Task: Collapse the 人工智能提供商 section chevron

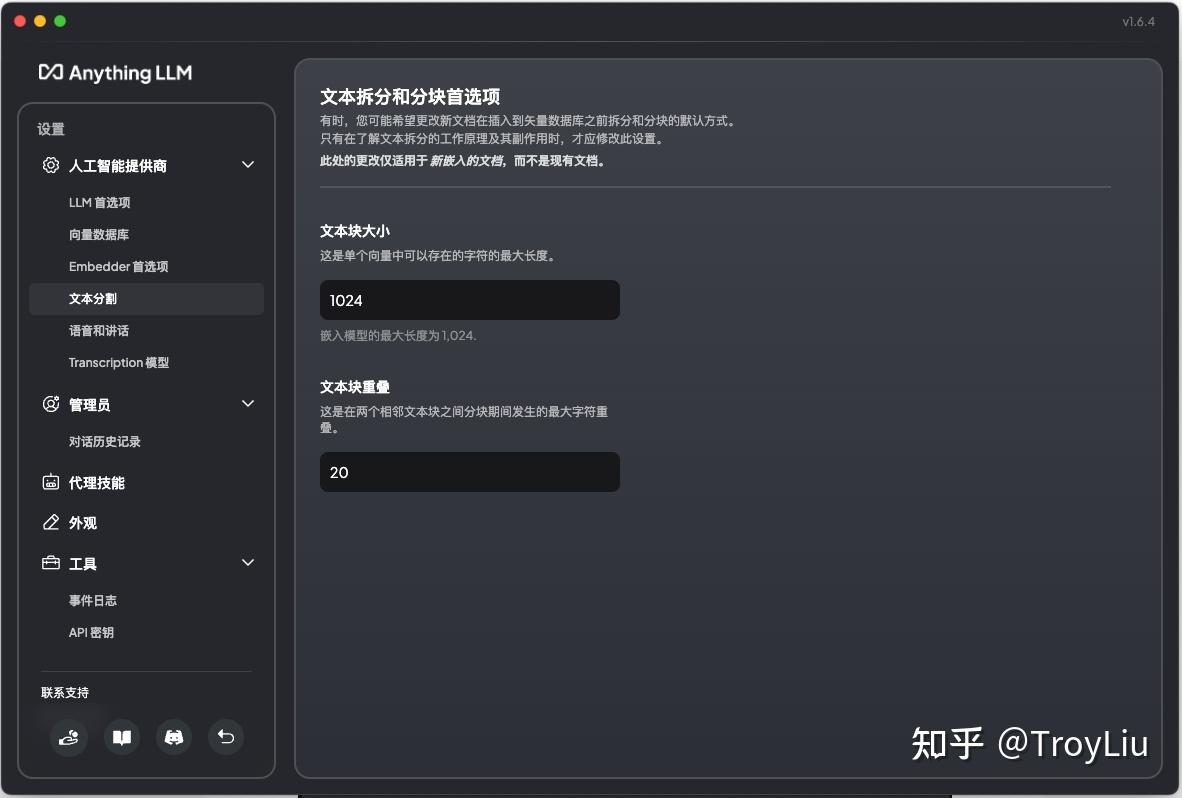Action: click(x=247, y=164)
